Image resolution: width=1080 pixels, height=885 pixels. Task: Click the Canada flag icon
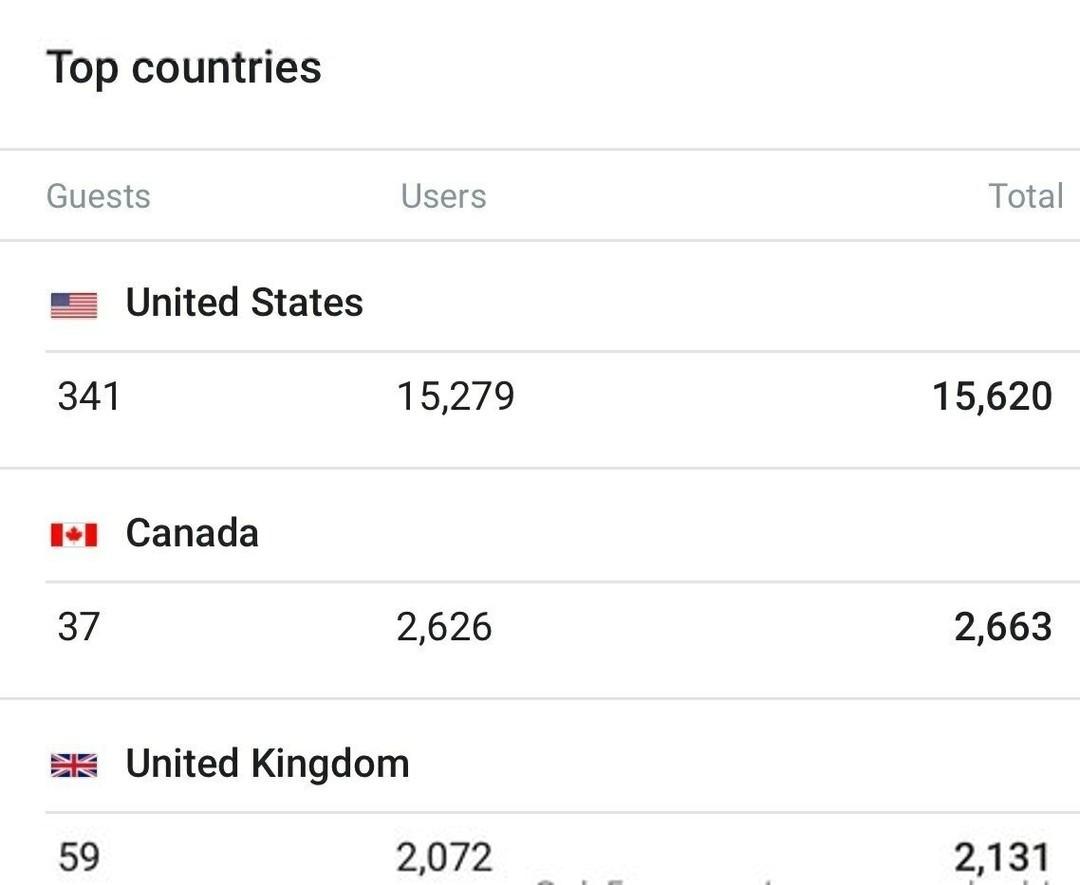coord(74,535)
